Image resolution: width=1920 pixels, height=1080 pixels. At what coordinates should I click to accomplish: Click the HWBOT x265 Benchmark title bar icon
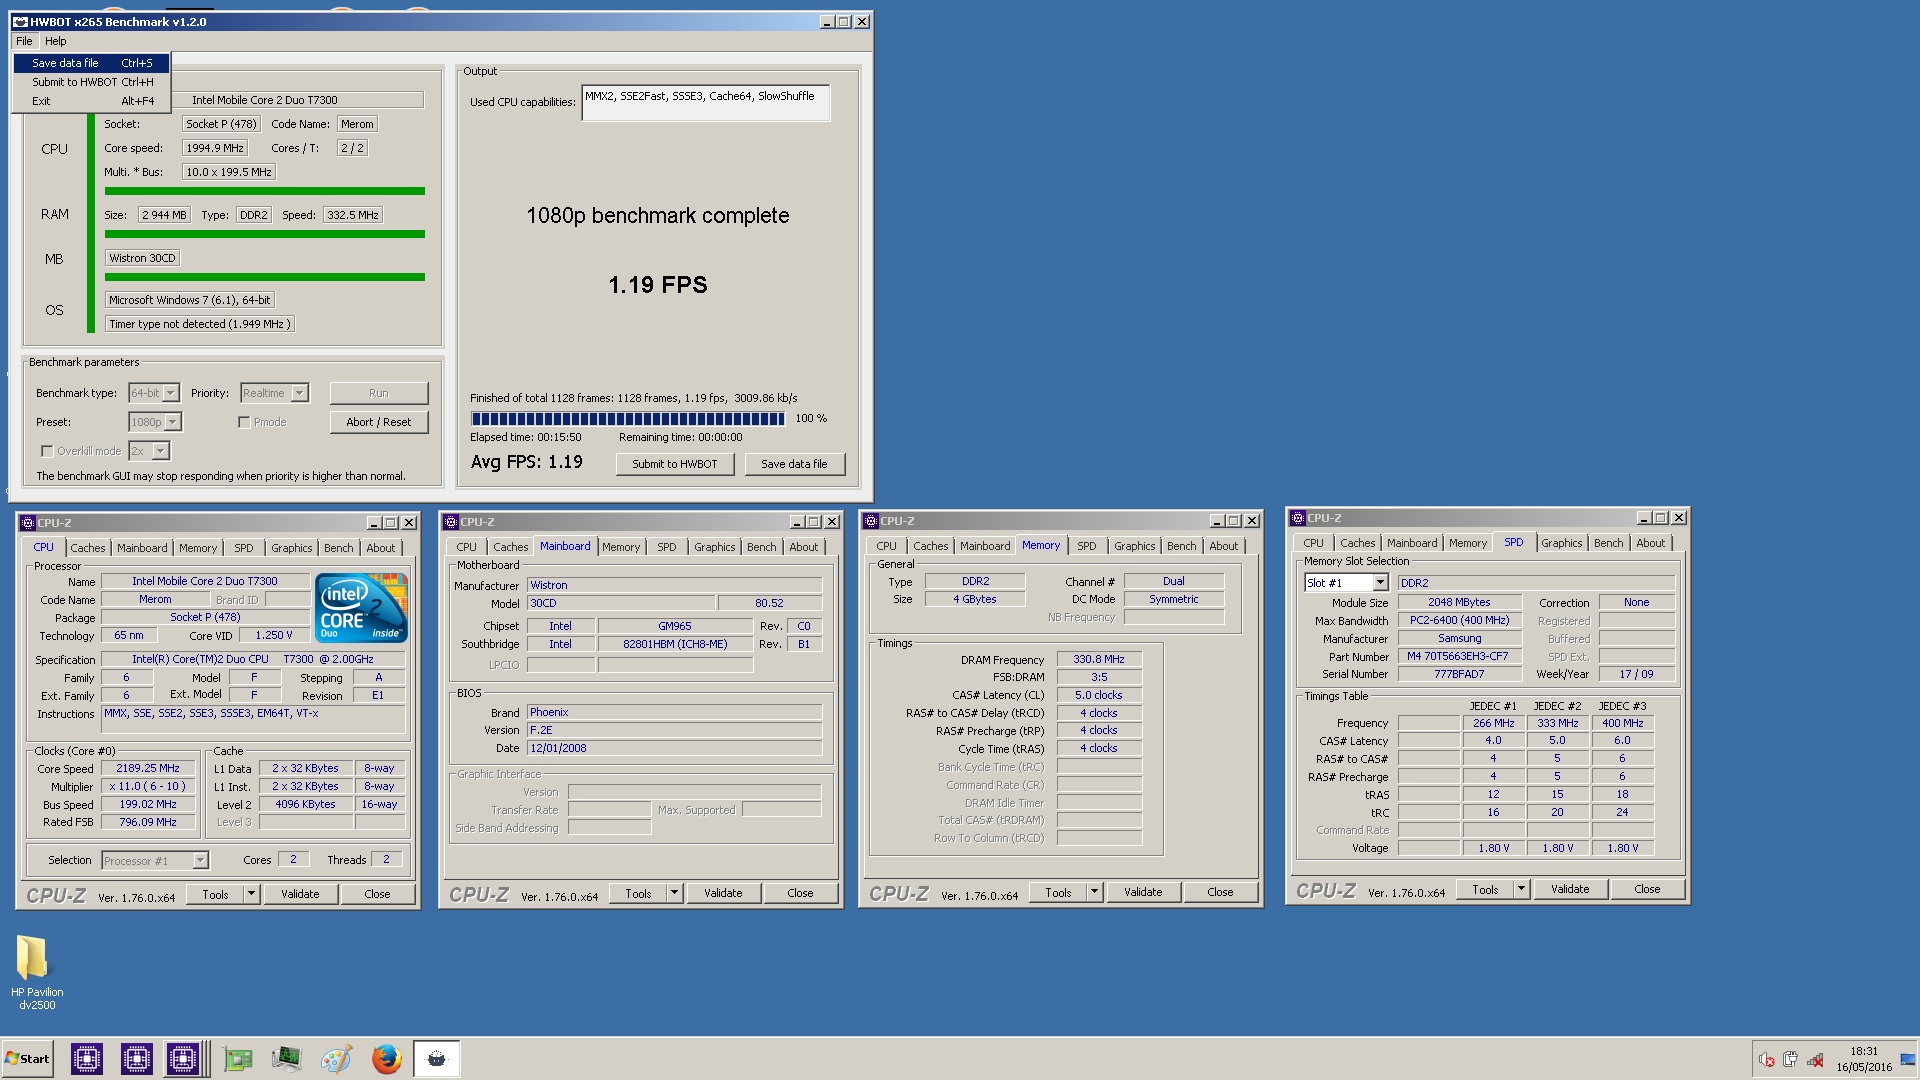coord(20,21)
